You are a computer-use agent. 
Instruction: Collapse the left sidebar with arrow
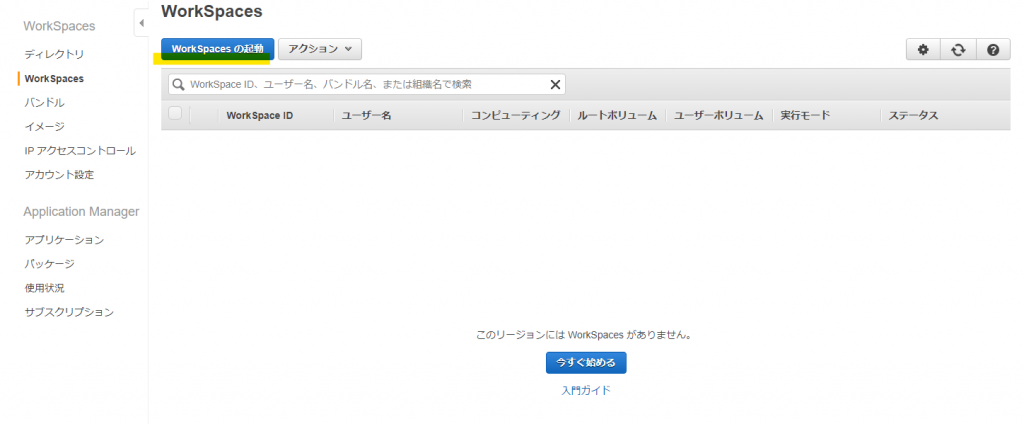[x=141, y=23]
